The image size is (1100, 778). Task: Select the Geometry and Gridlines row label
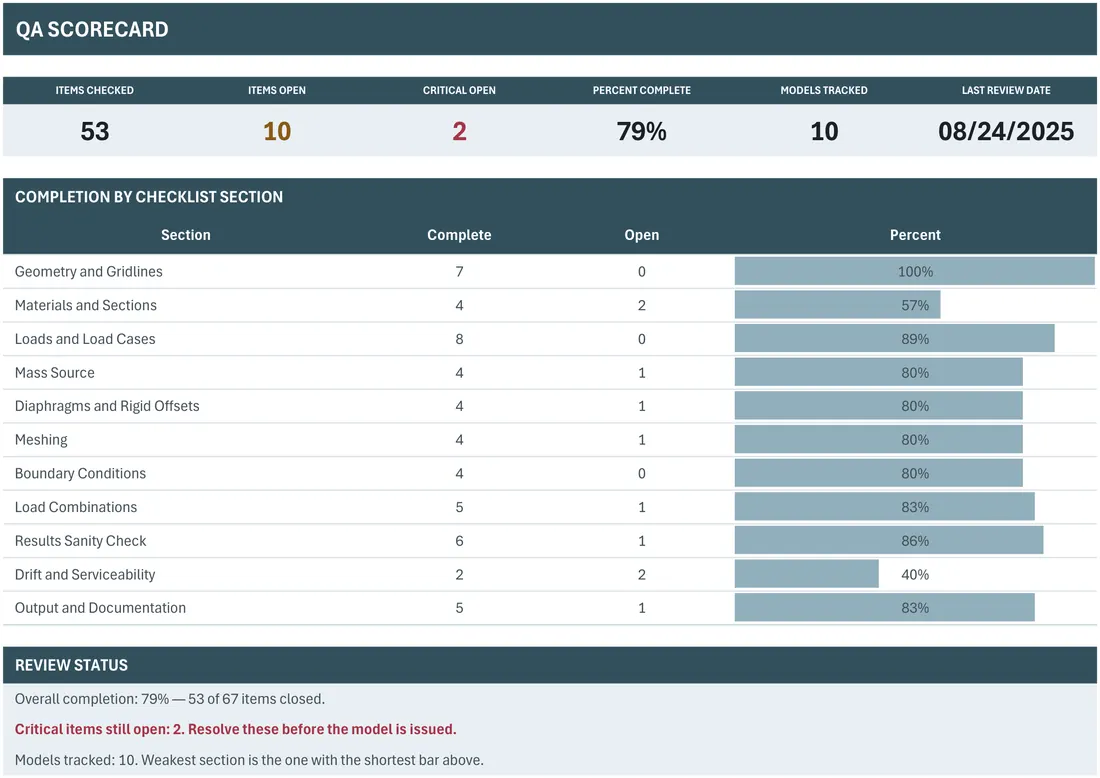[88, 271]
